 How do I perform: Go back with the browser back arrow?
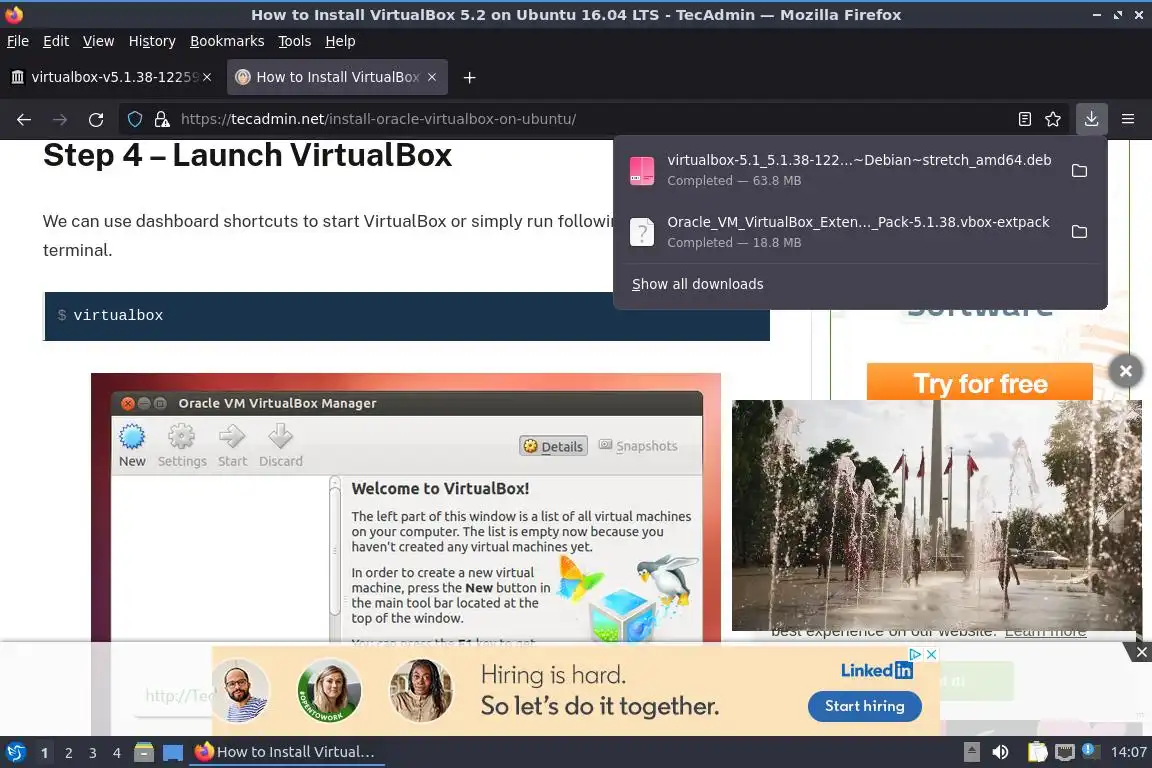(24, 119)
